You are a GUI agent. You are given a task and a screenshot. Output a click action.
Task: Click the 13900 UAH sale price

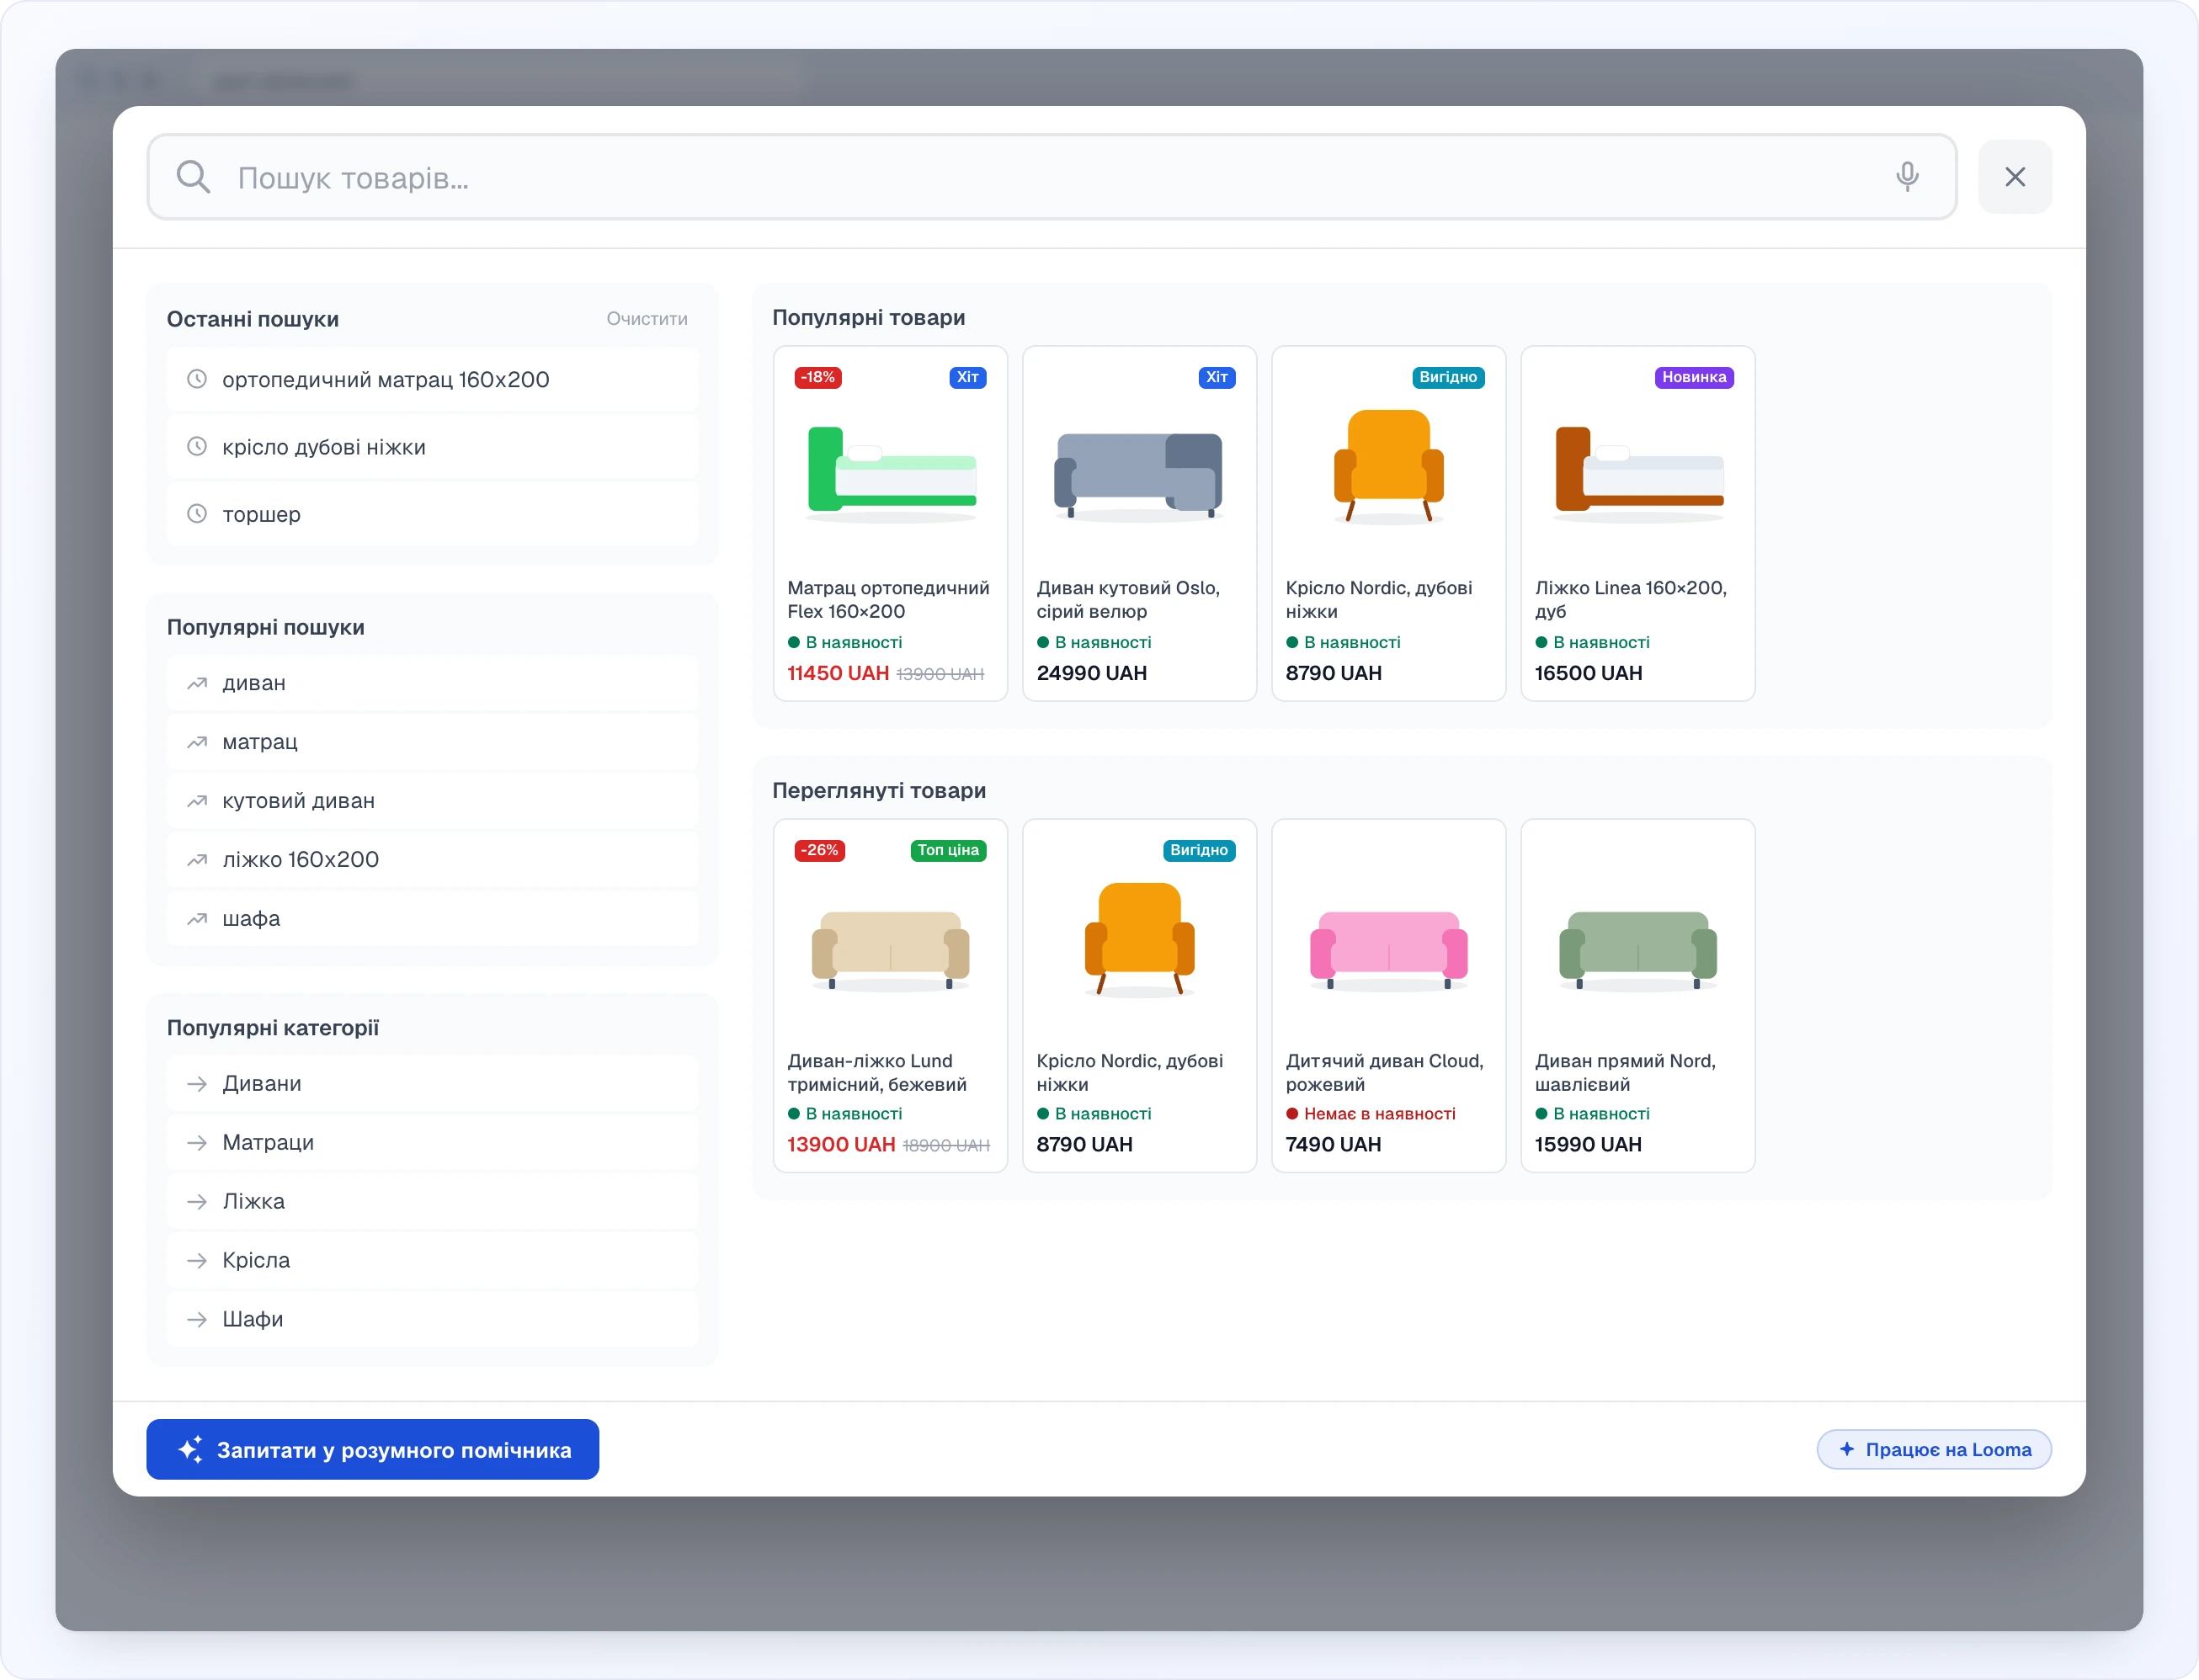point(841,1144)
